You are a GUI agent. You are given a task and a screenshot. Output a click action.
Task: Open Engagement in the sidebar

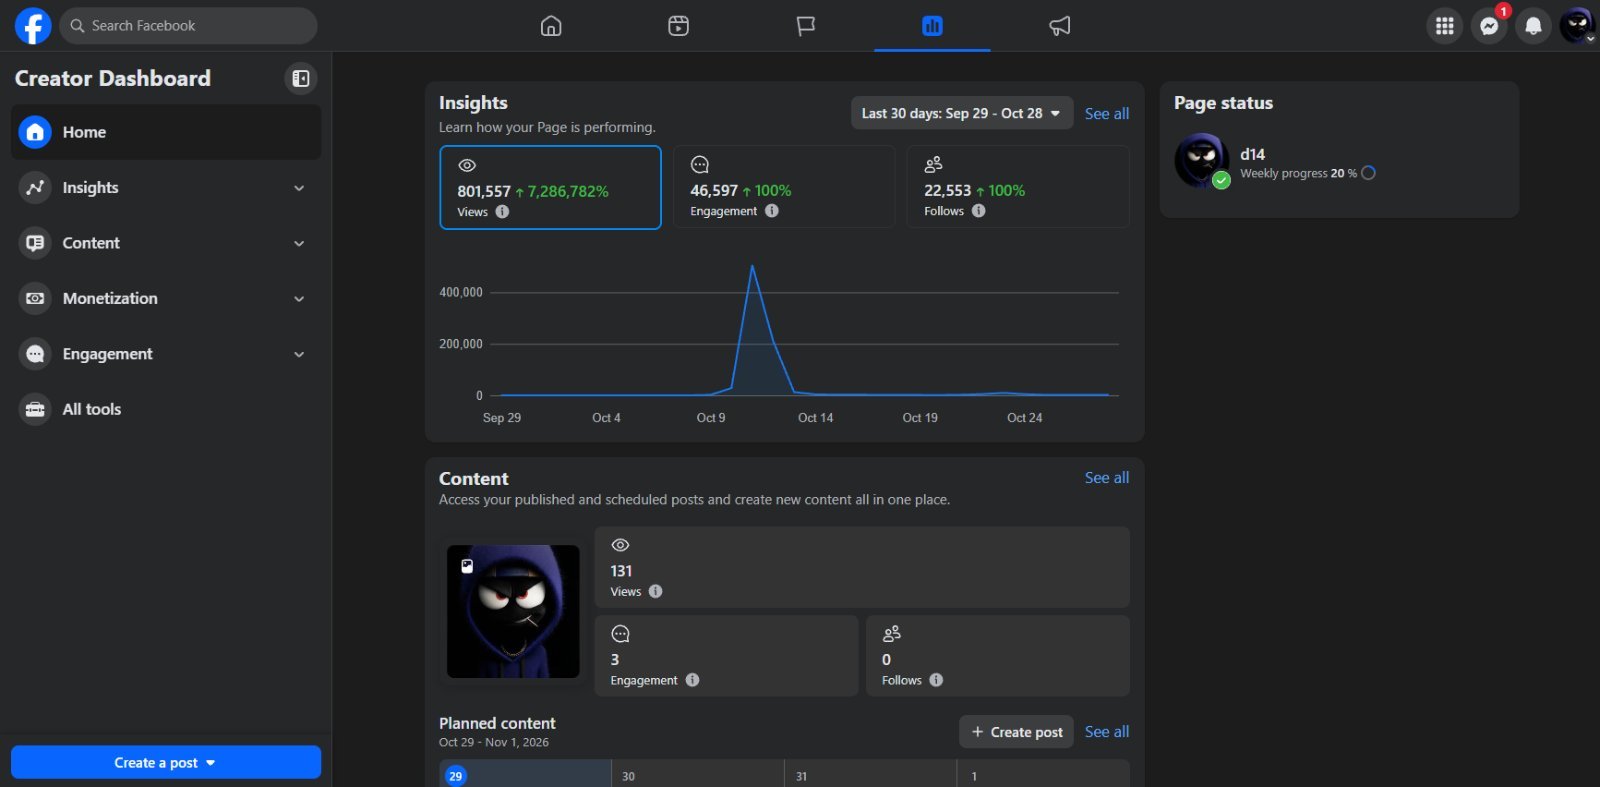[x=166, y=354]
